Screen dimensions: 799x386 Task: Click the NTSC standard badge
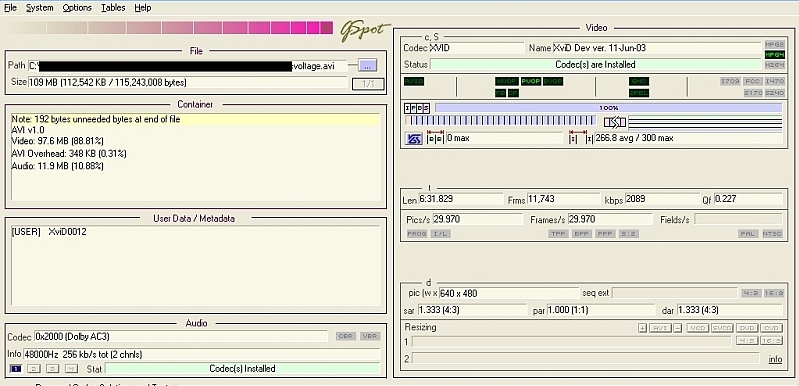click(x=772, y=234)
